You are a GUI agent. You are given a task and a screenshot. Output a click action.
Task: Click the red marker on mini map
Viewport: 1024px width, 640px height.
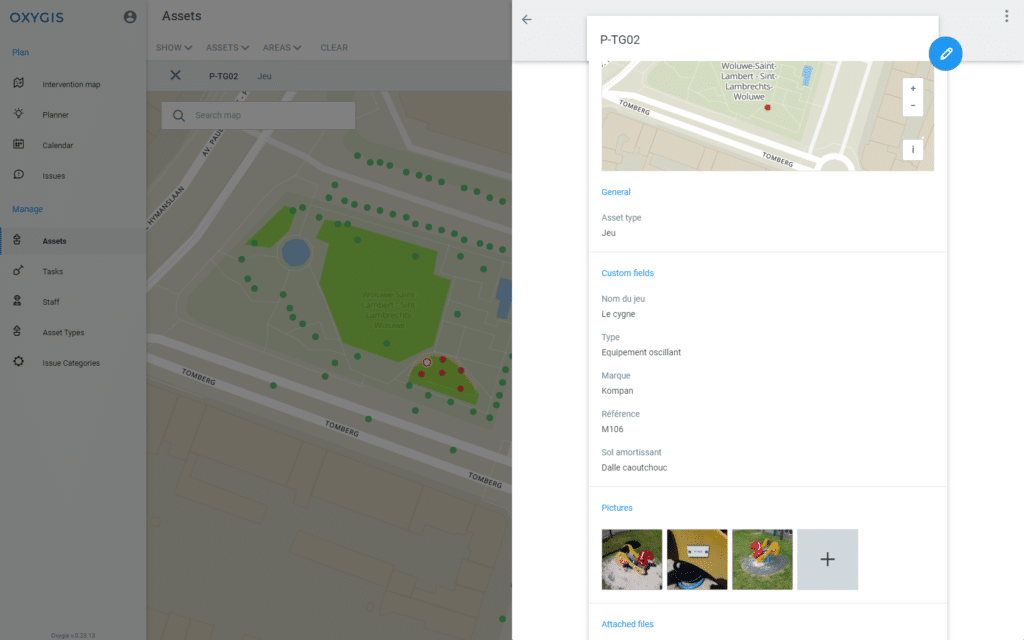[x=767, y=108]
